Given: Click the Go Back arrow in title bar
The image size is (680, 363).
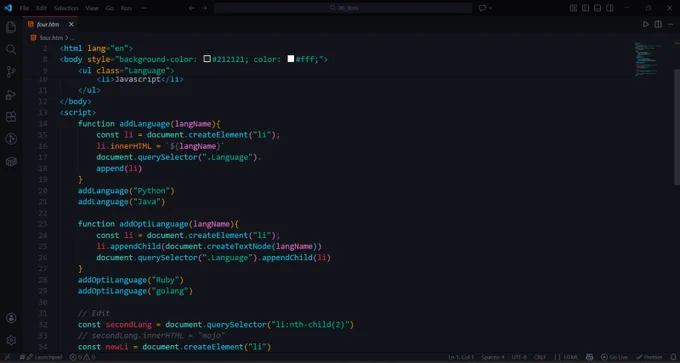Looking at the screenshot, I should pos(192,8).
